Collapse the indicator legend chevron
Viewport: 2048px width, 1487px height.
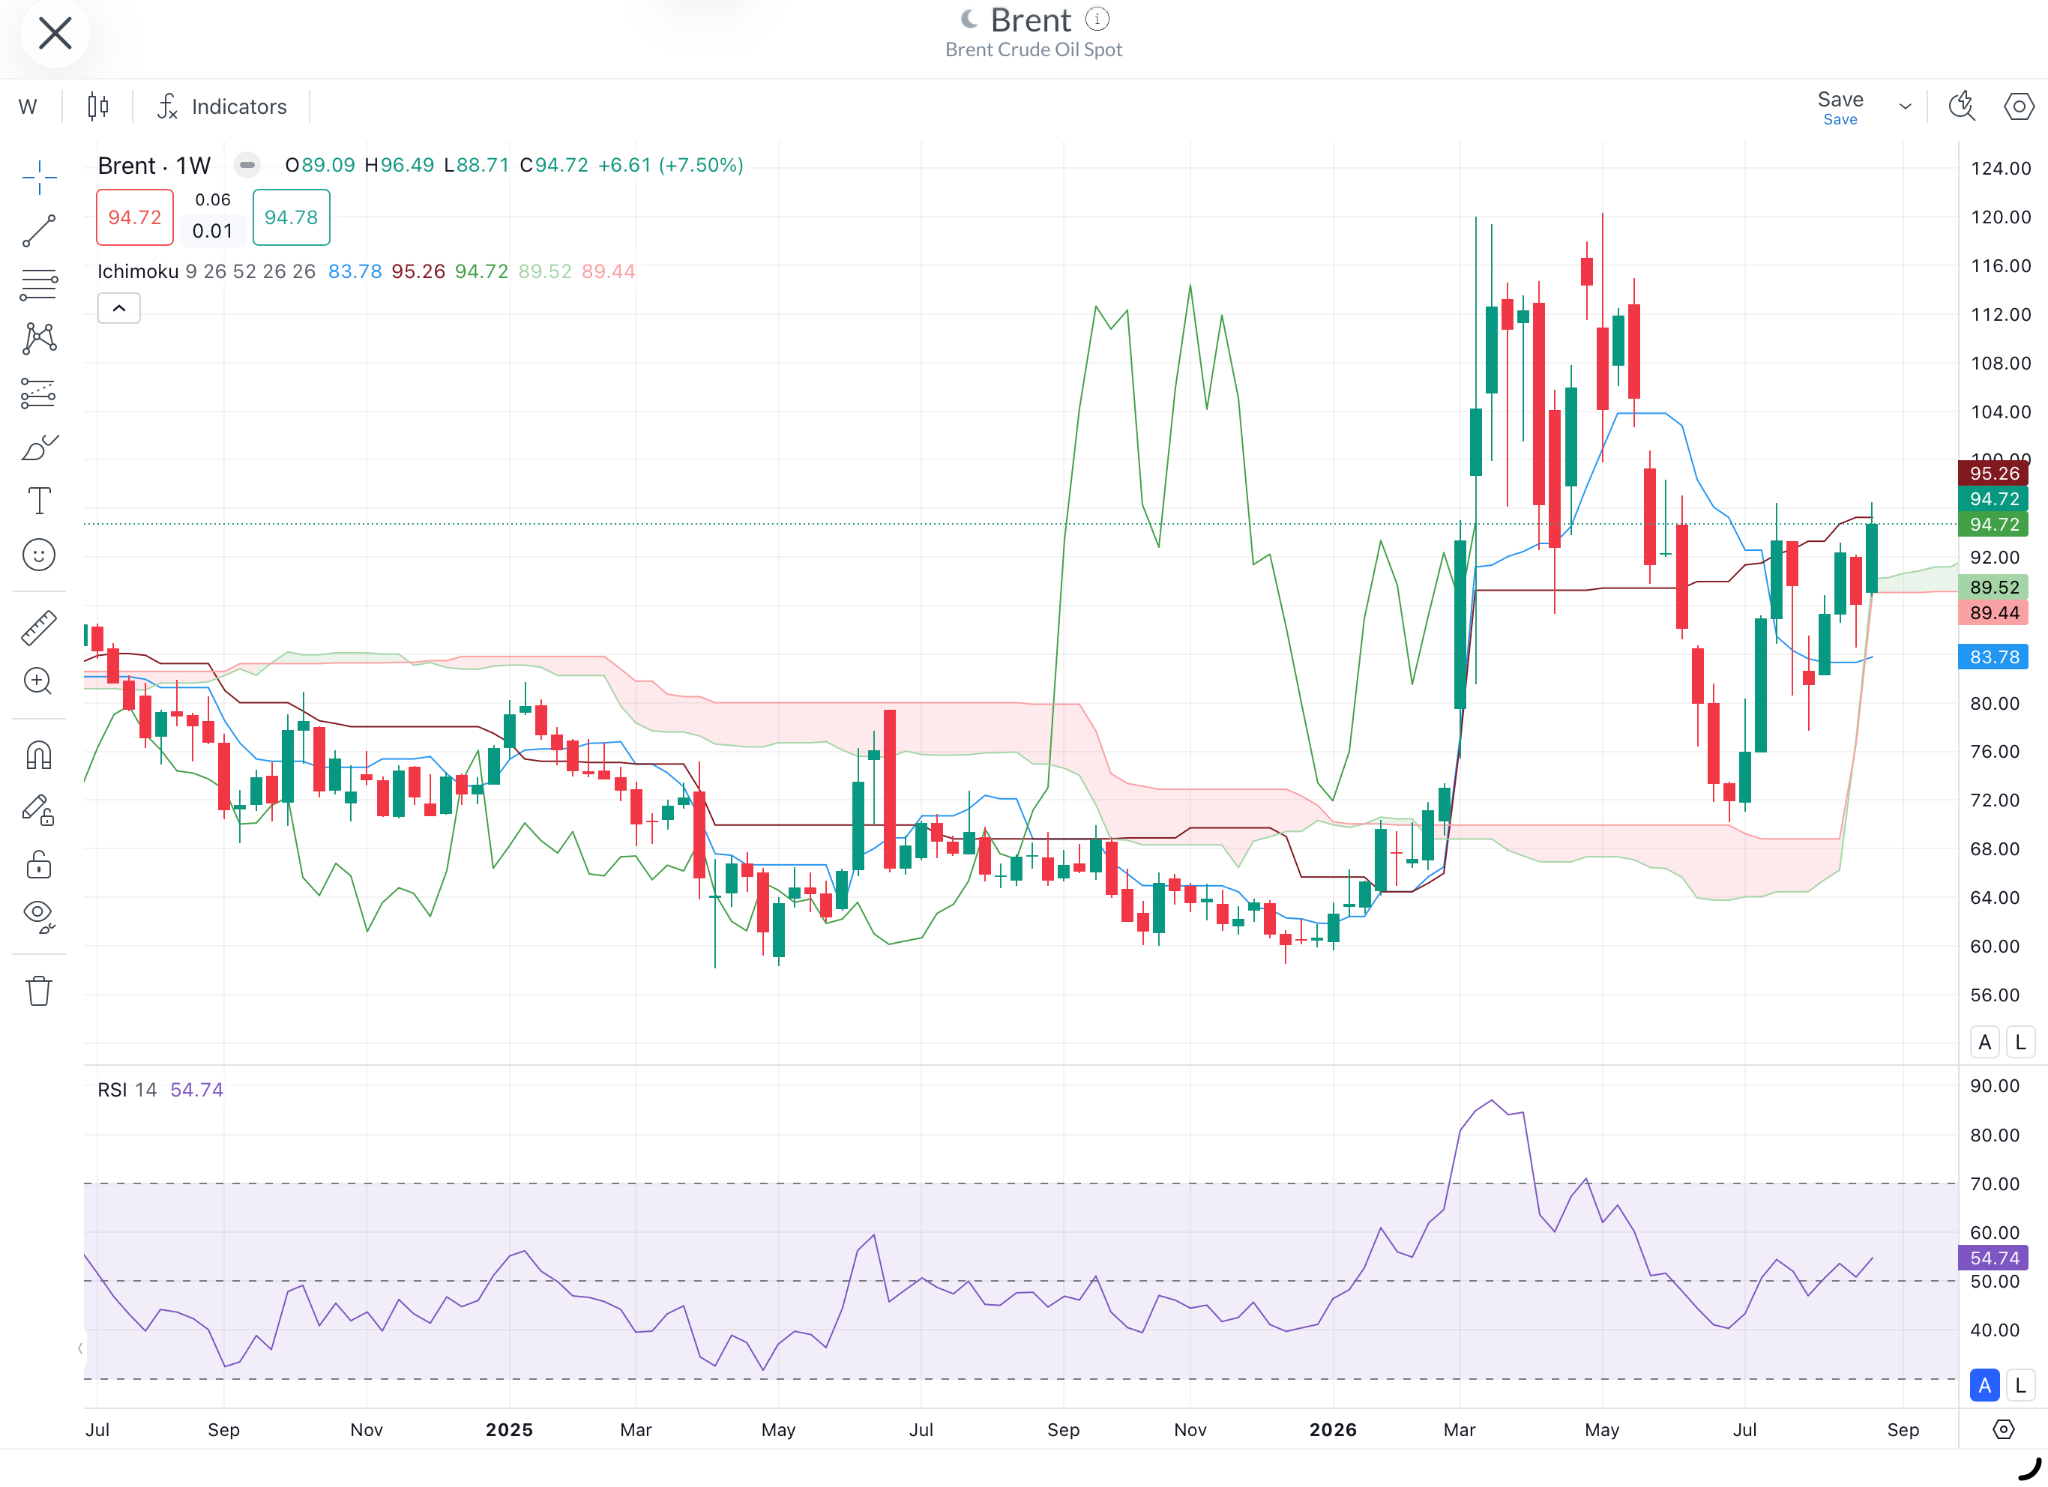tap(119, 308)
